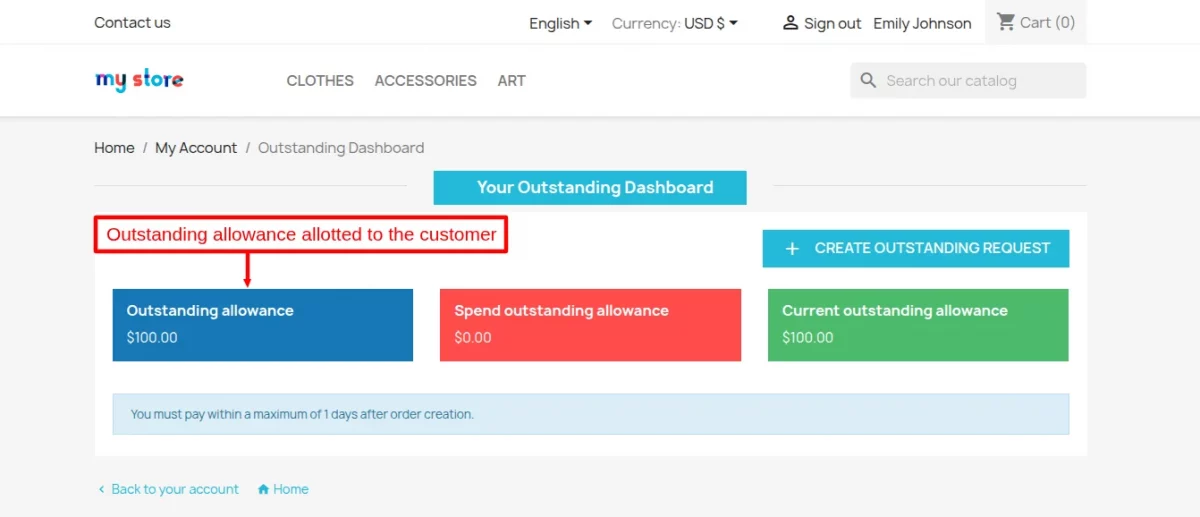
Task: Click the Emily Johnson account name
Action: [922, 23]
